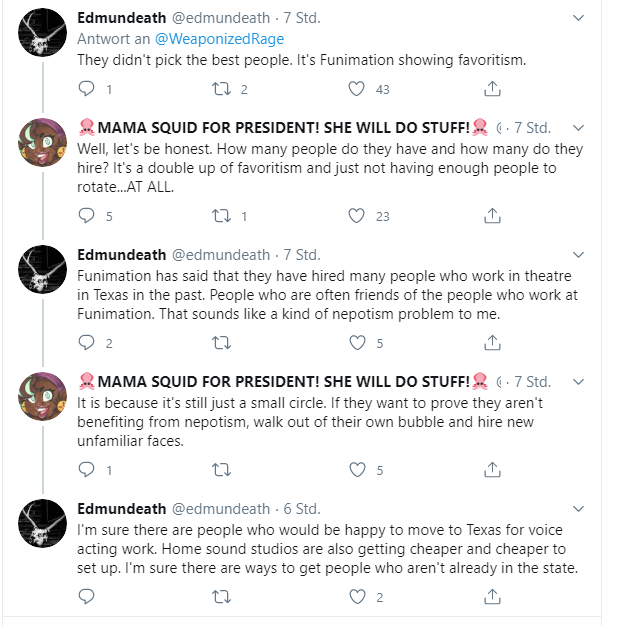
Task: Open Mama Squid's avatar on second tweet
Action: click(x=42, y=396)
